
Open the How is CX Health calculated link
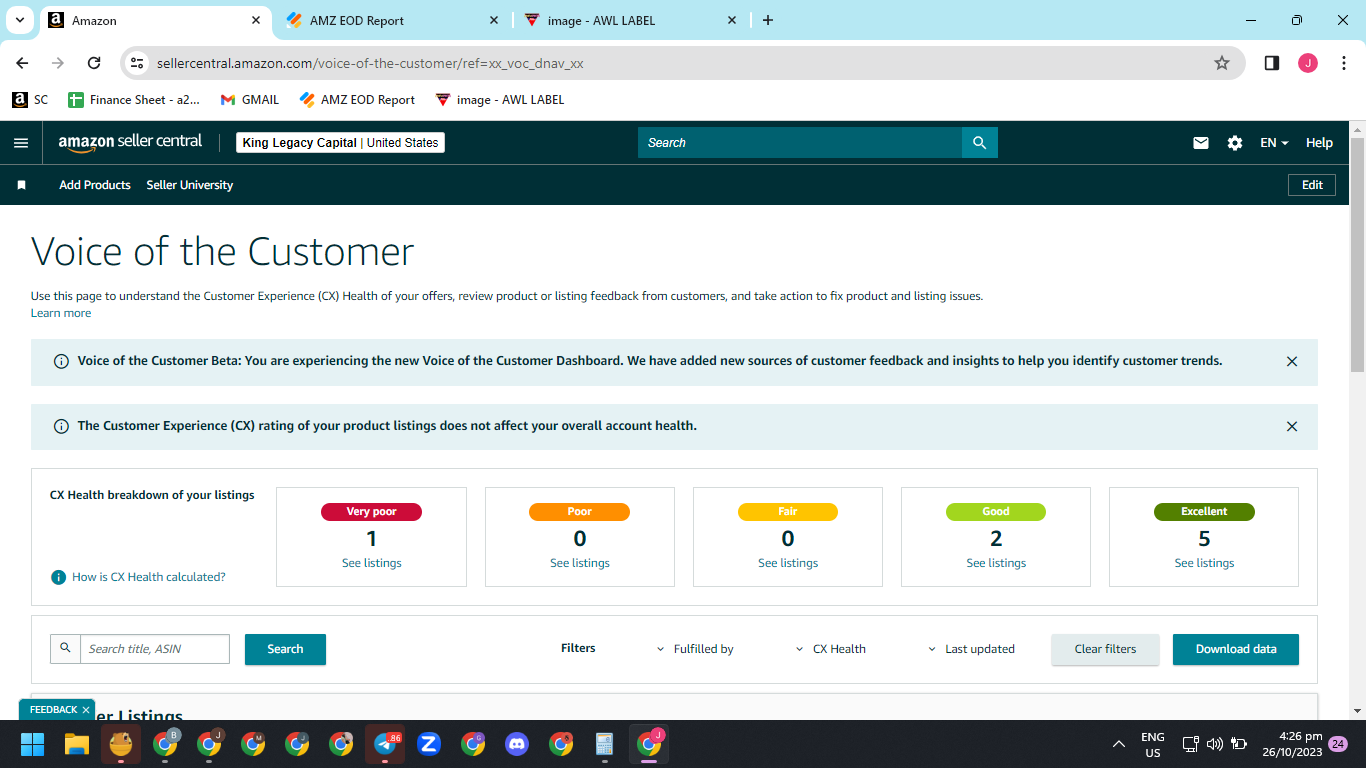[x=149, y=577]
